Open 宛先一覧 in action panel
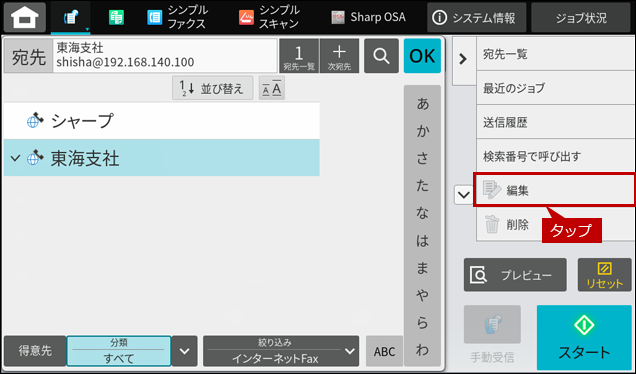This screenshot has width=636, height=374. click(555, 54)
